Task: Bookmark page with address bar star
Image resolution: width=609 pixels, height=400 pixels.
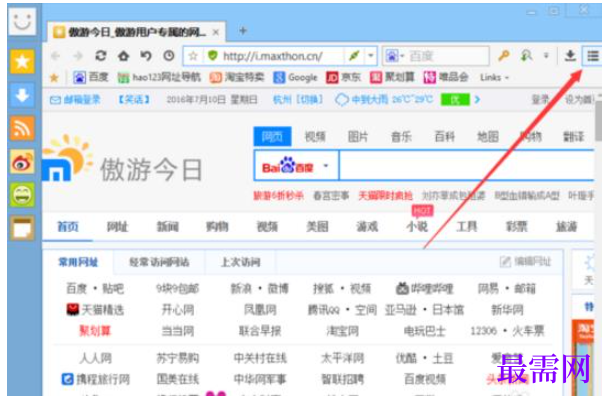Action: 193,56
